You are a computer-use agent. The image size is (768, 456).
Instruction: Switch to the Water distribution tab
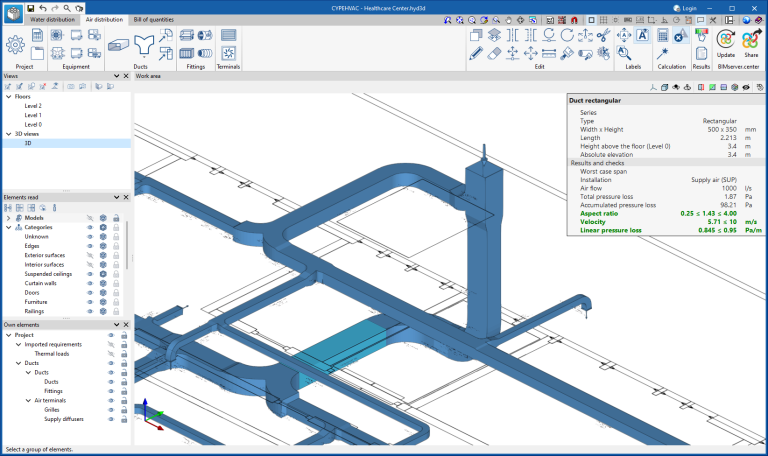tap(52, 20)
